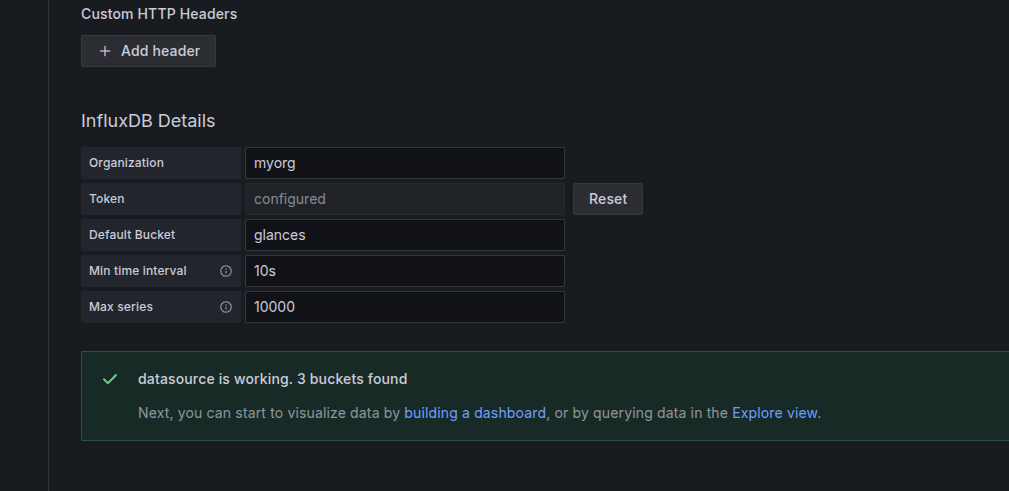1009x491 pixels.
Task: Select the Default Bucket input field
Action: 404,235
